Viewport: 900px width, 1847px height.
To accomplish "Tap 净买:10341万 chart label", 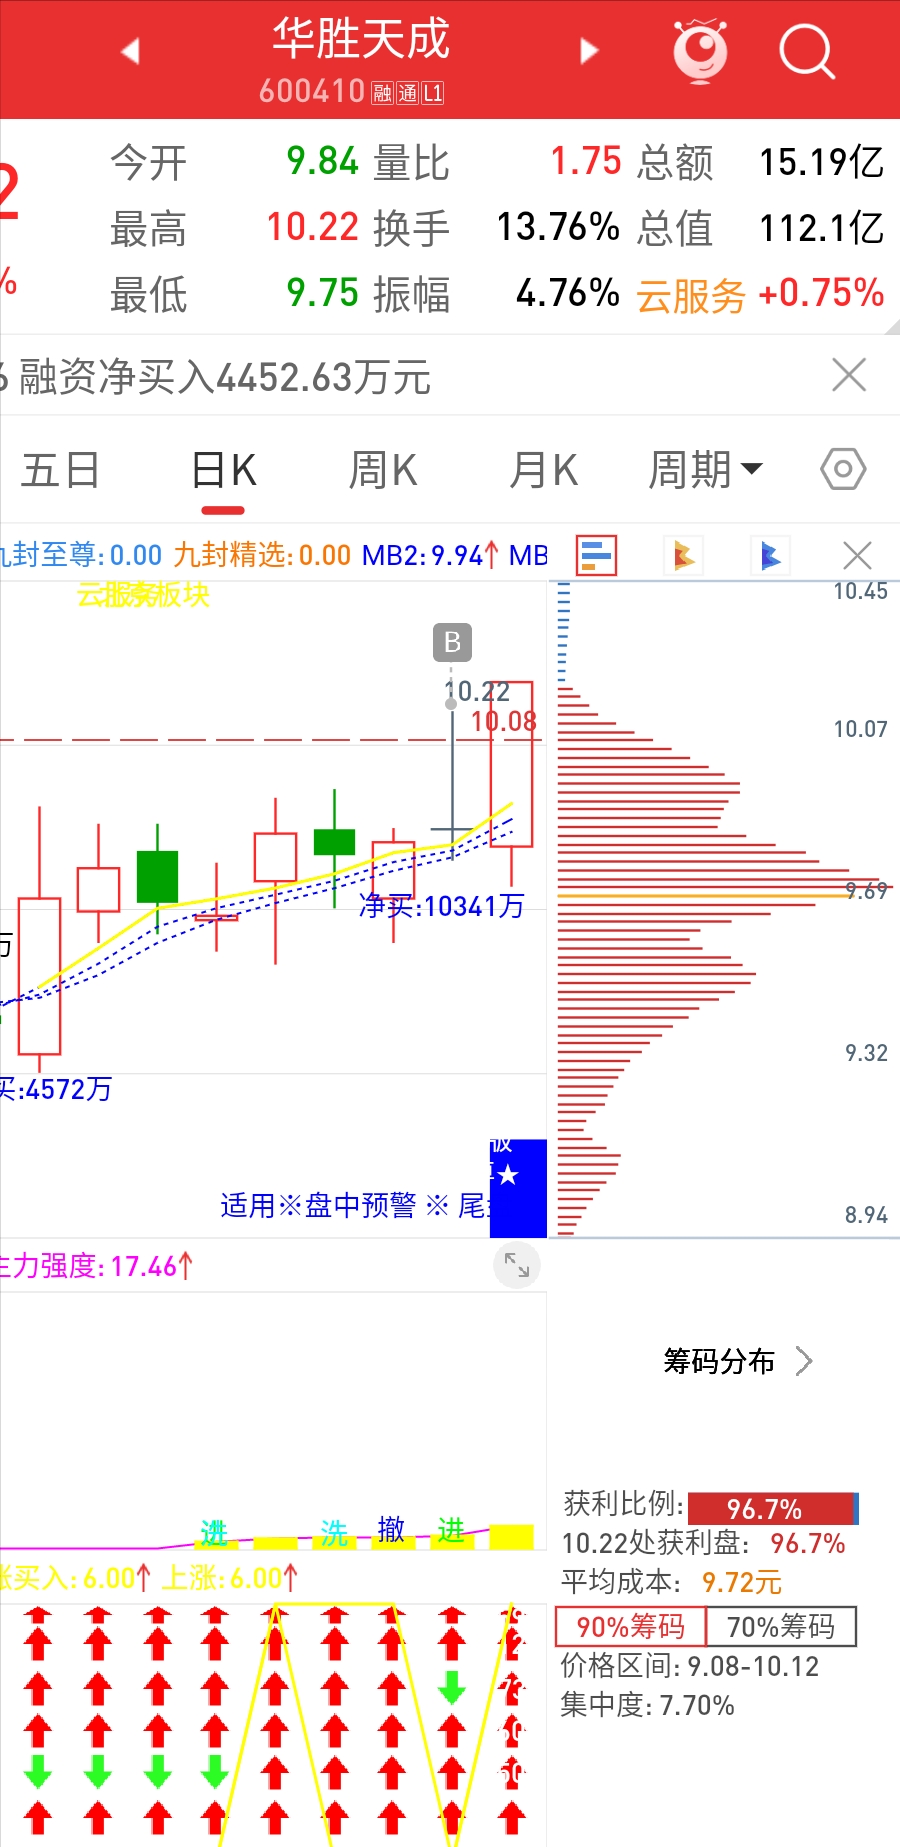I will (x=441, y=906).
